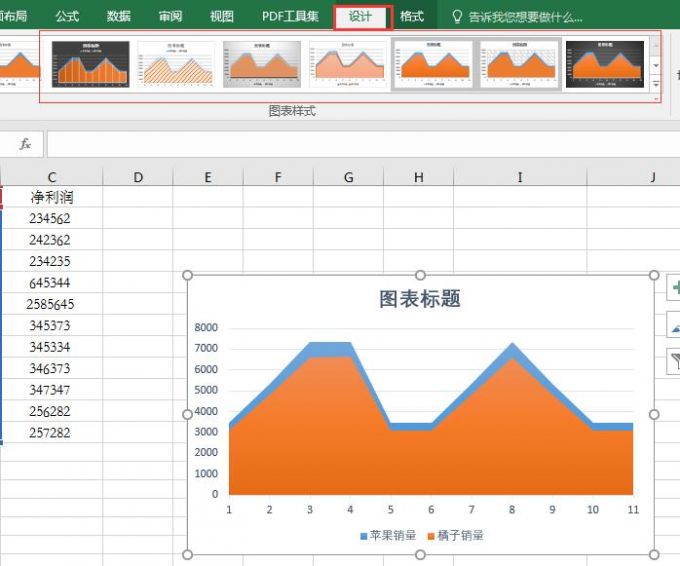Select cell containing 234235
The height and width of the screenshot is (566, 680).
(52, 261)
